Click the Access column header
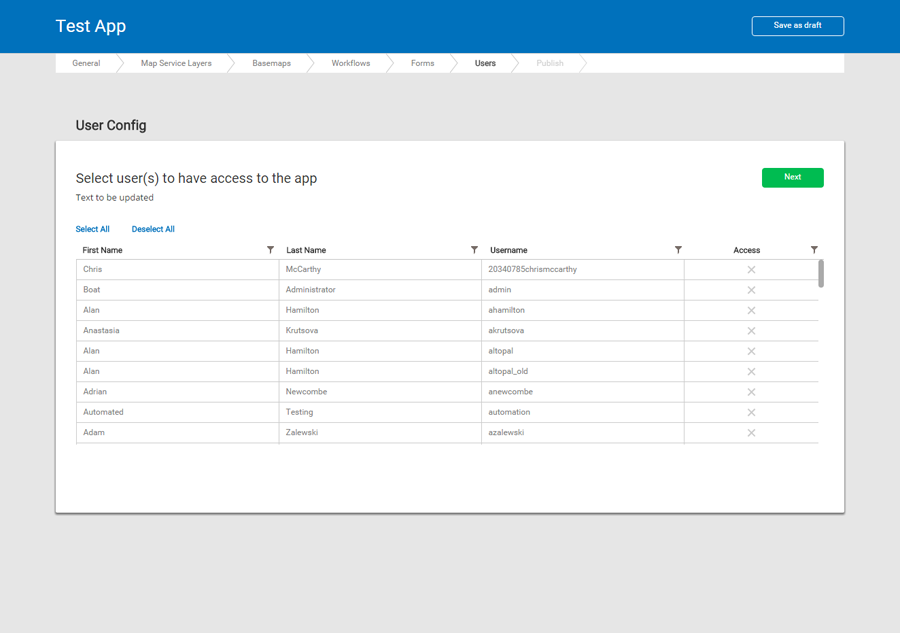Viewport: 900px width, 633px height. click(747, 250)
